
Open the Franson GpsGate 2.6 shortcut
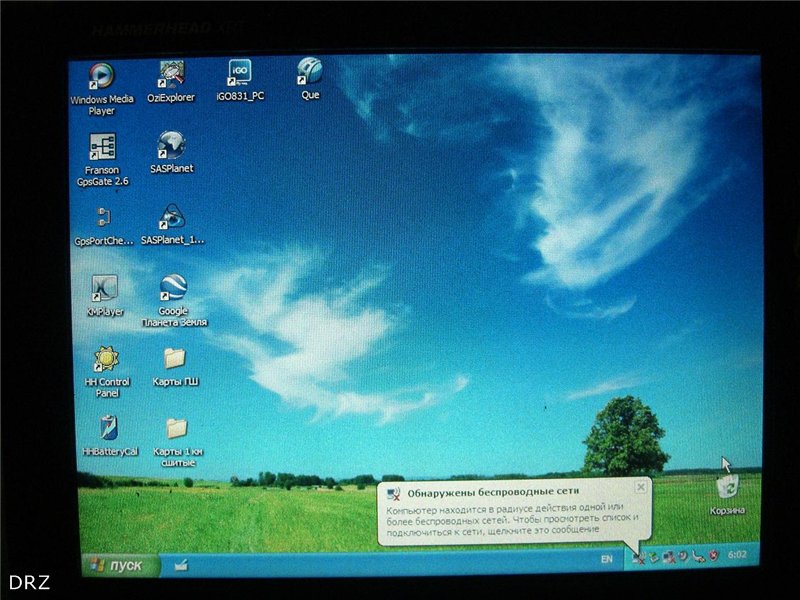tap(102, 160)
